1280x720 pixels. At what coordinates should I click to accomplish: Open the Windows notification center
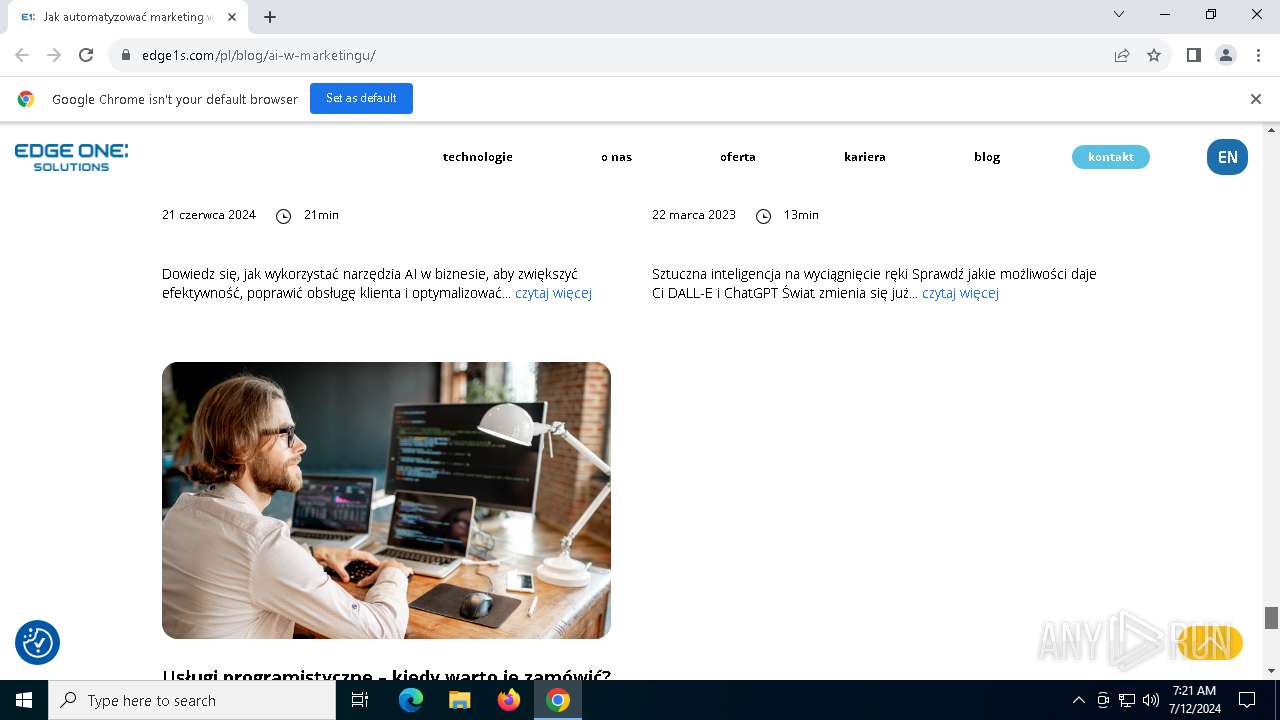[x=1247, y=700]
